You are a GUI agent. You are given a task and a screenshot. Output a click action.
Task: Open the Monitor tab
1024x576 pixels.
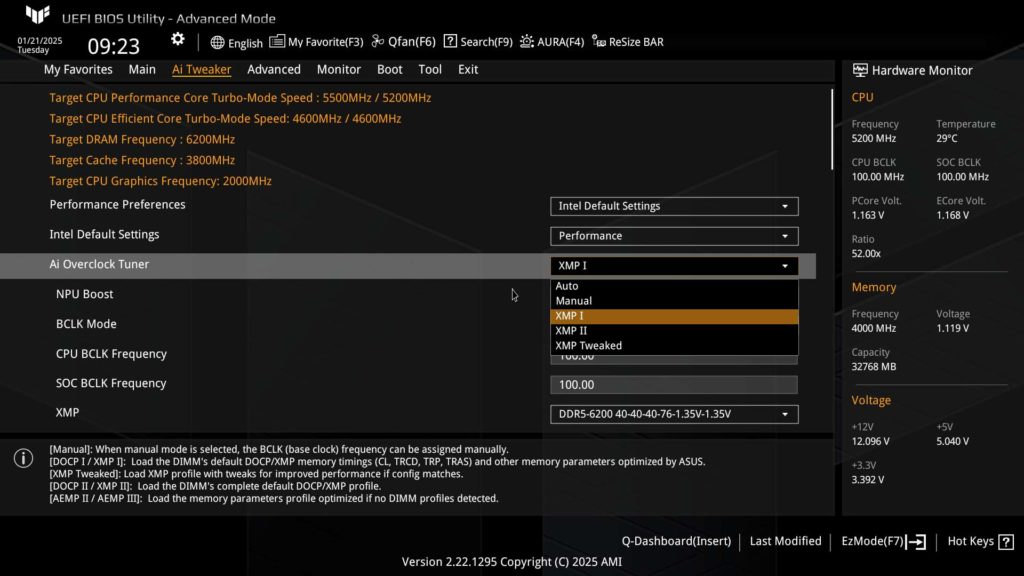coord(338,69)
